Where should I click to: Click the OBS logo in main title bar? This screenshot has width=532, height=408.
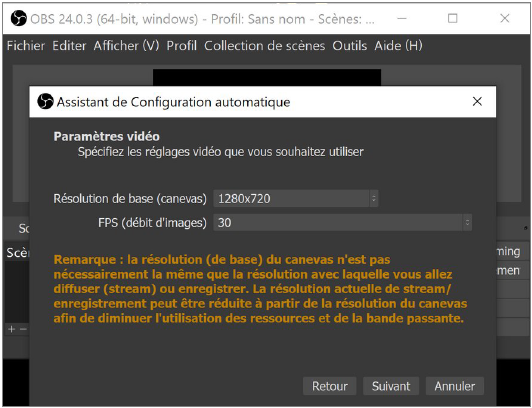19,18
